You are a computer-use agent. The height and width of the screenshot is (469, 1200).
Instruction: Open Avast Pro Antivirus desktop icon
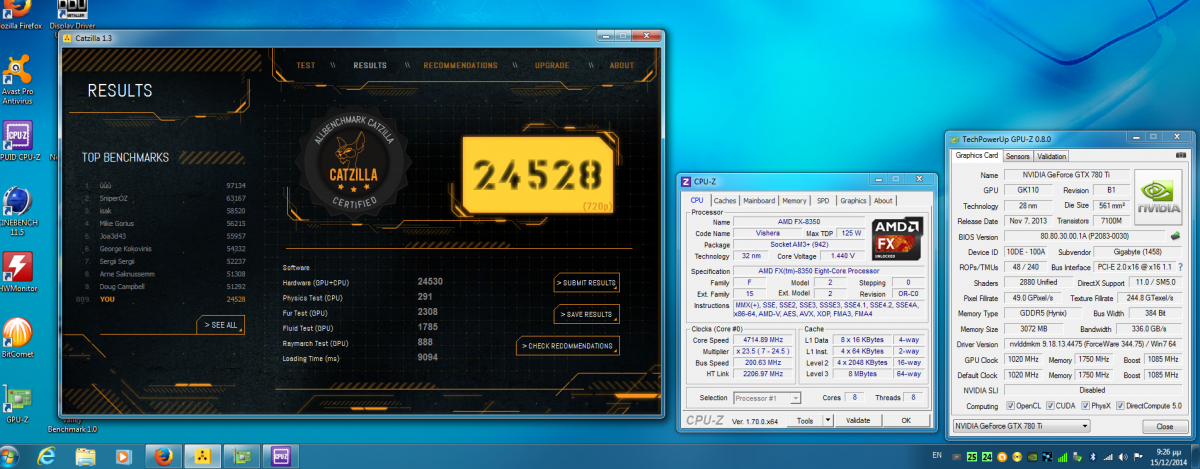coord(17,80)
